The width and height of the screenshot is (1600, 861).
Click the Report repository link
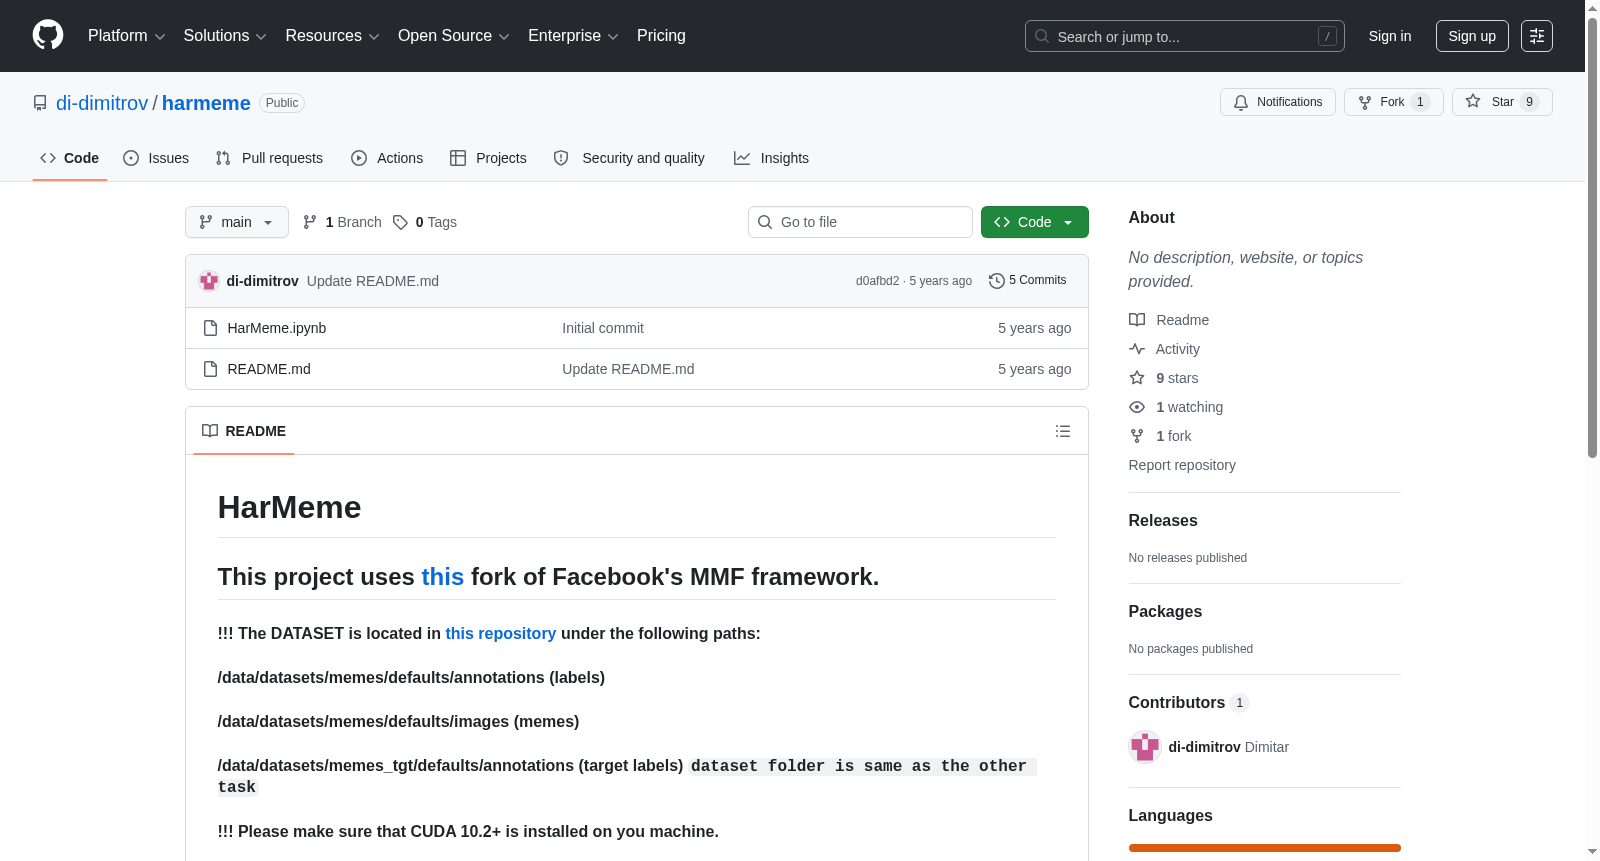[x=1182, y=465]
